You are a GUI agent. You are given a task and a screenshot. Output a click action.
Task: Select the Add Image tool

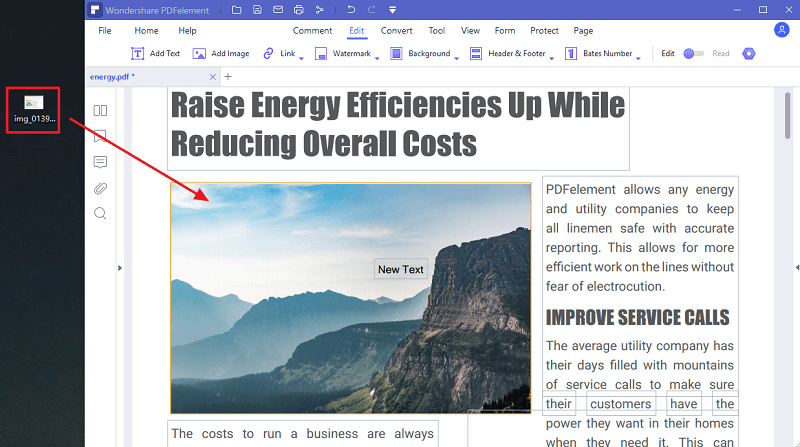221,54
